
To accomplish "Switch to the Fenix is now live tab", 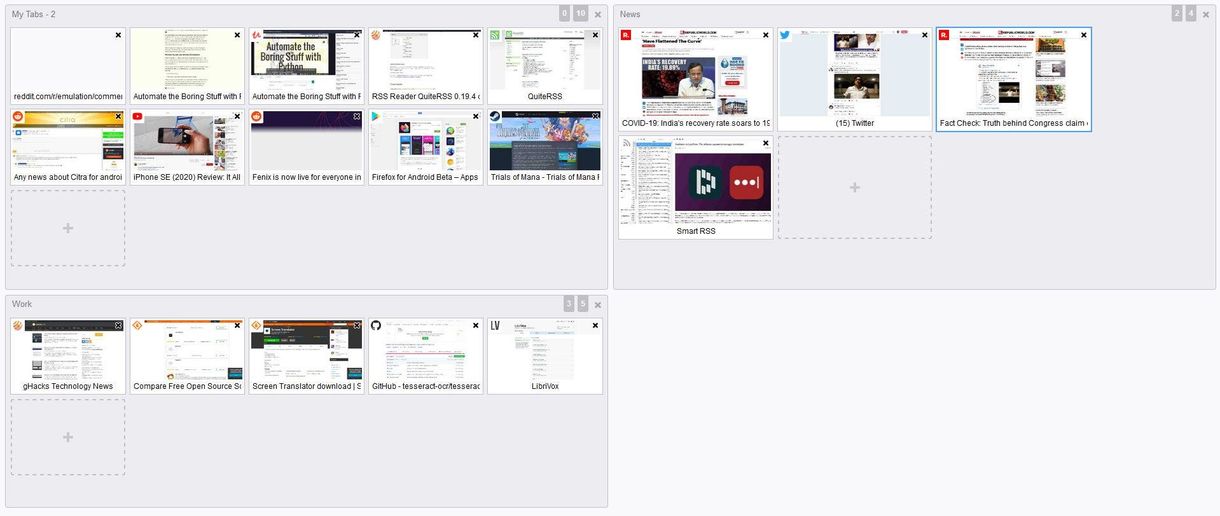I will [306, 148].
